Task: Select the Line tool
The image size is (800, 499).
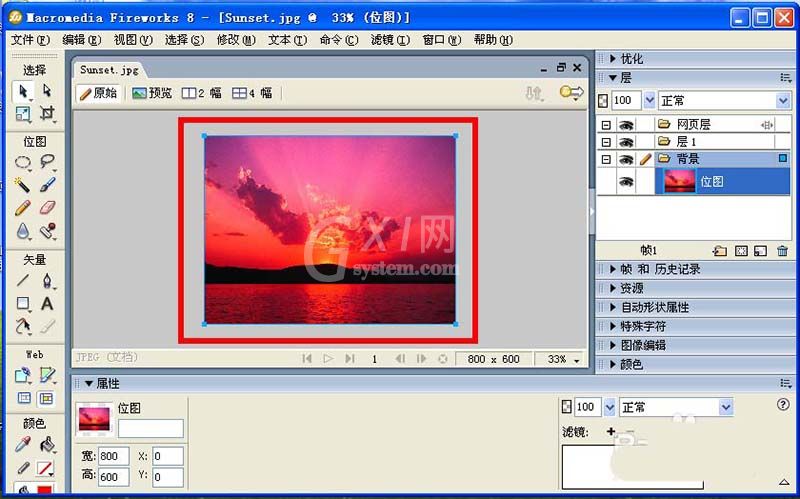Action: pyautogui.click(x=23, y=280)
